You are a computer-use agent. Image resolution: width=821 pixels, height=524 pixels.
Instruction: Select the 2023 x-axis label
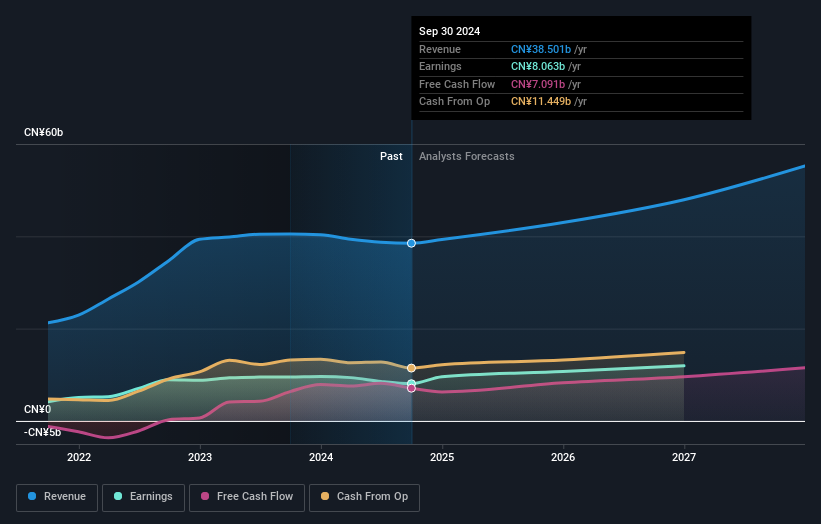tap(200, 458)
